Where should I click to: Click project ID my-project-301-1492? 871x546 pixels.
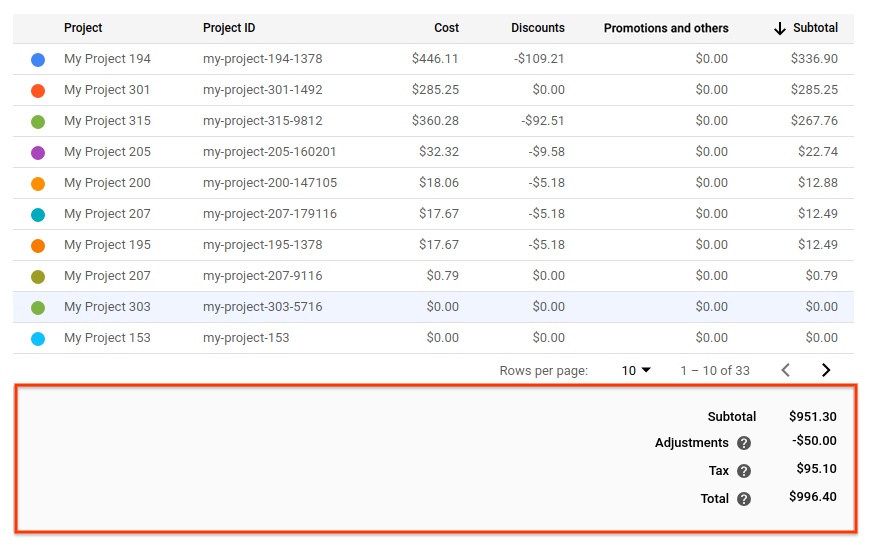(263, 89)
